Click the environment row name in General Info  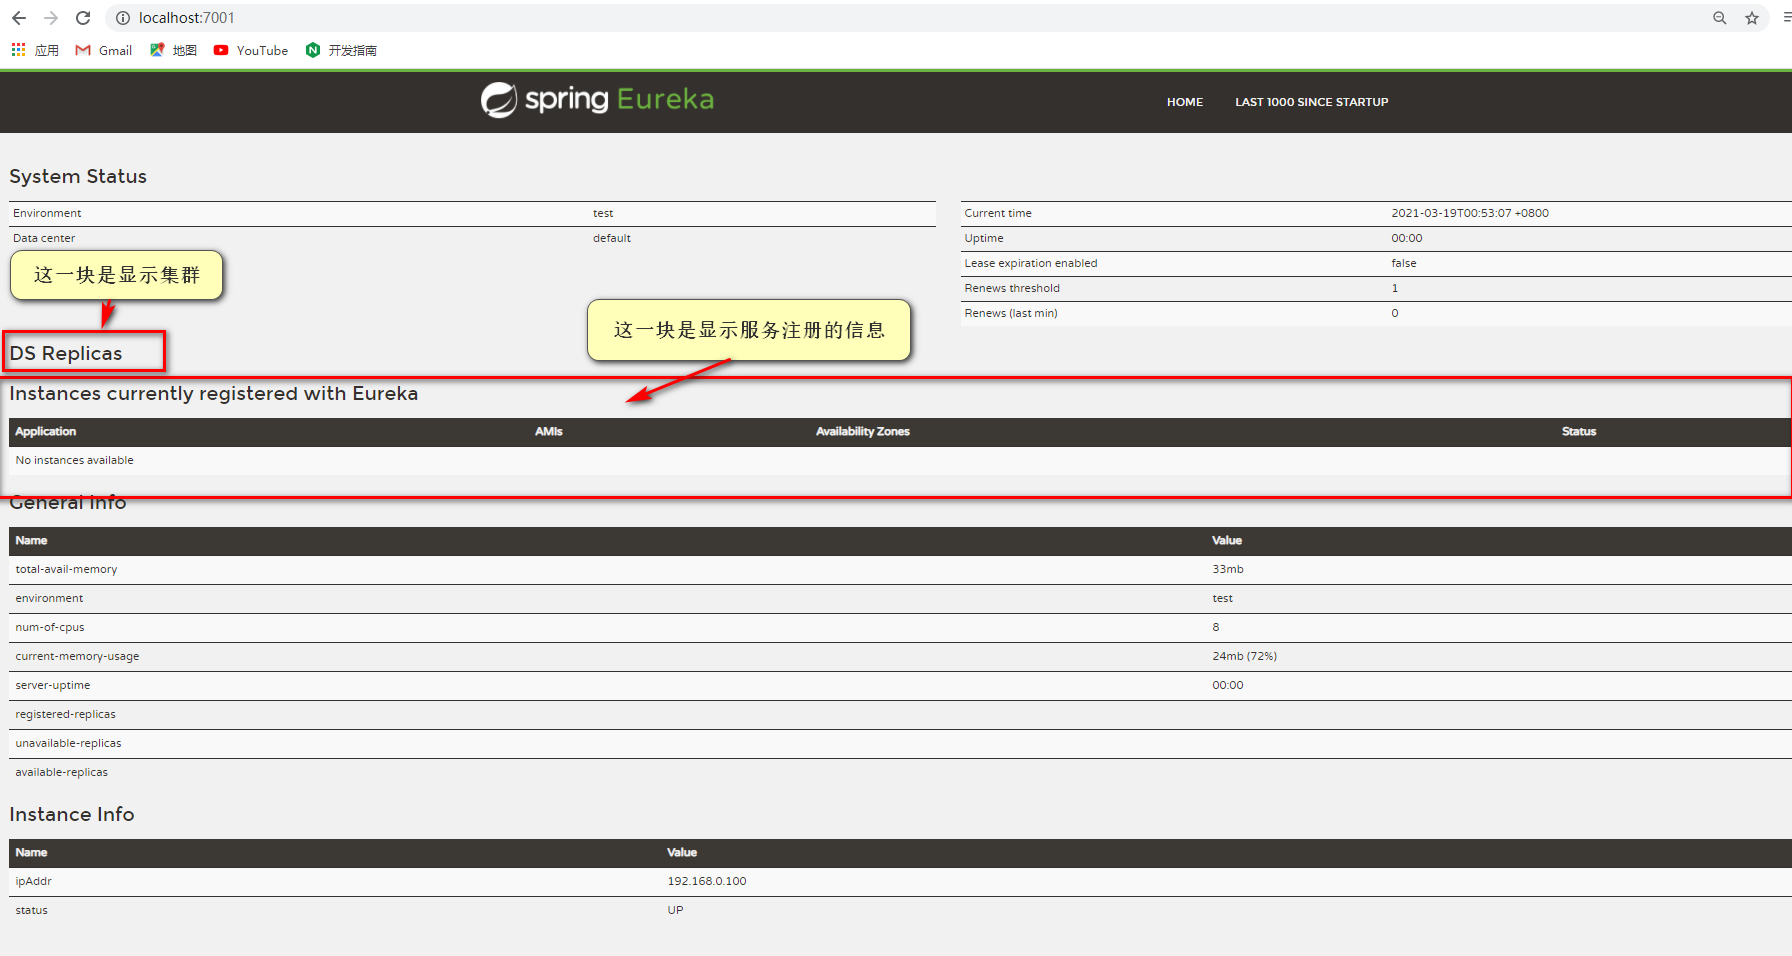click(50, 598)
